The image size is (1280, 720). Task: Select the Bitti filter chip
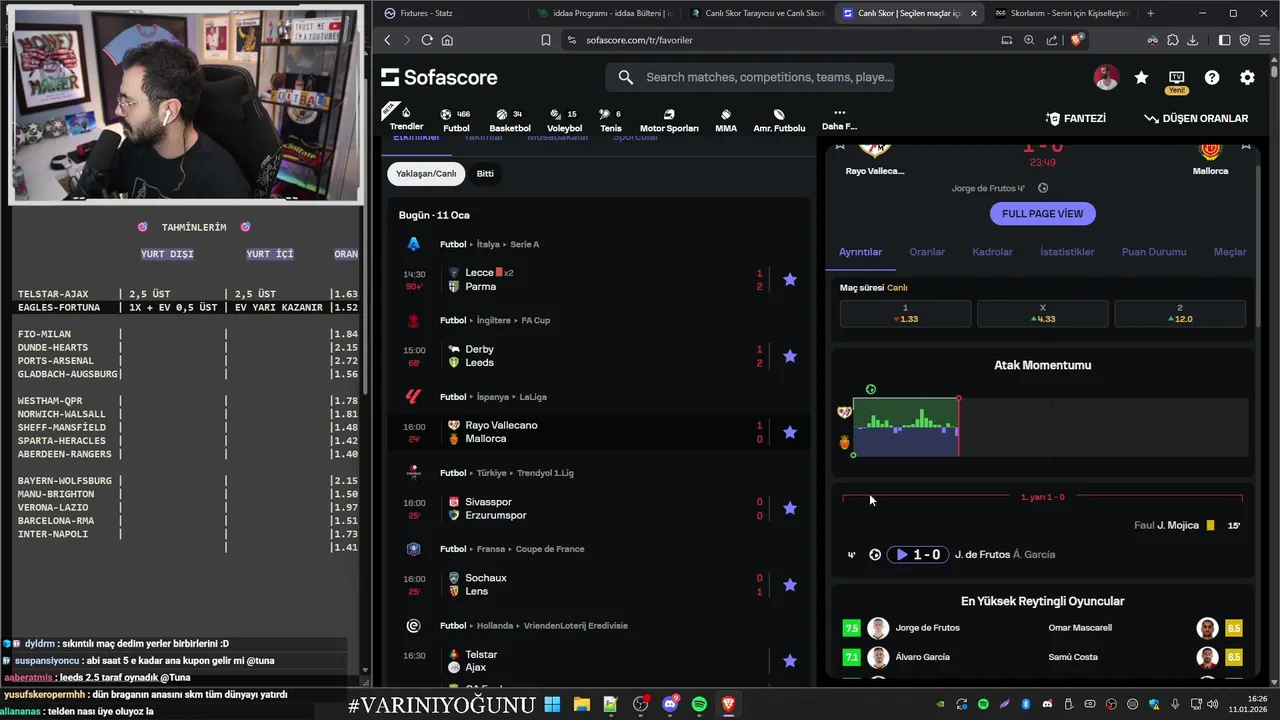485,173
